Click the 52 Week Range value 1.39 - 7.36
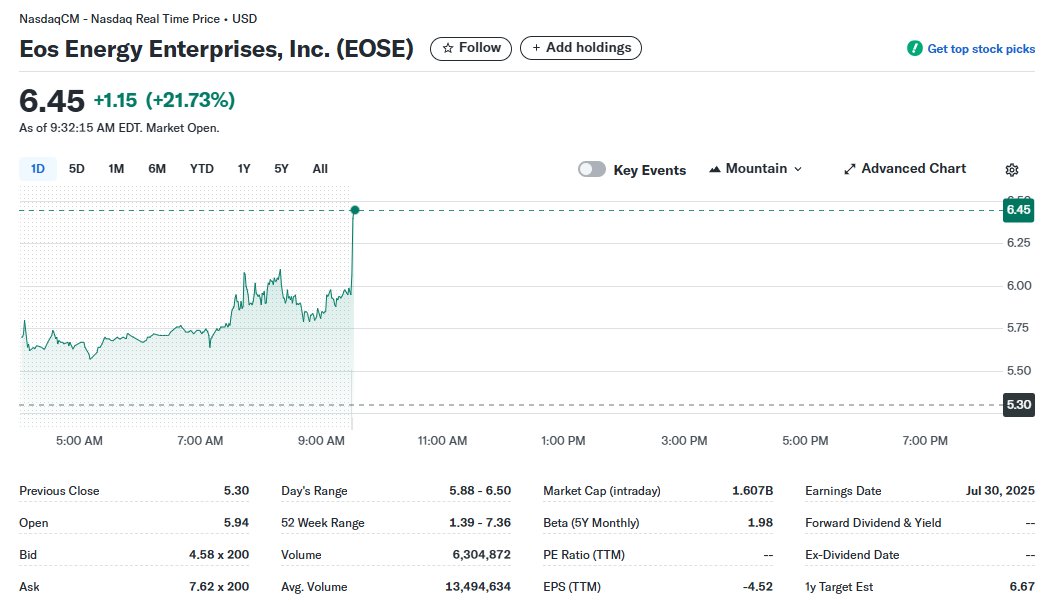The height and width of the screenshot is (604, 1049). (480, 522)
